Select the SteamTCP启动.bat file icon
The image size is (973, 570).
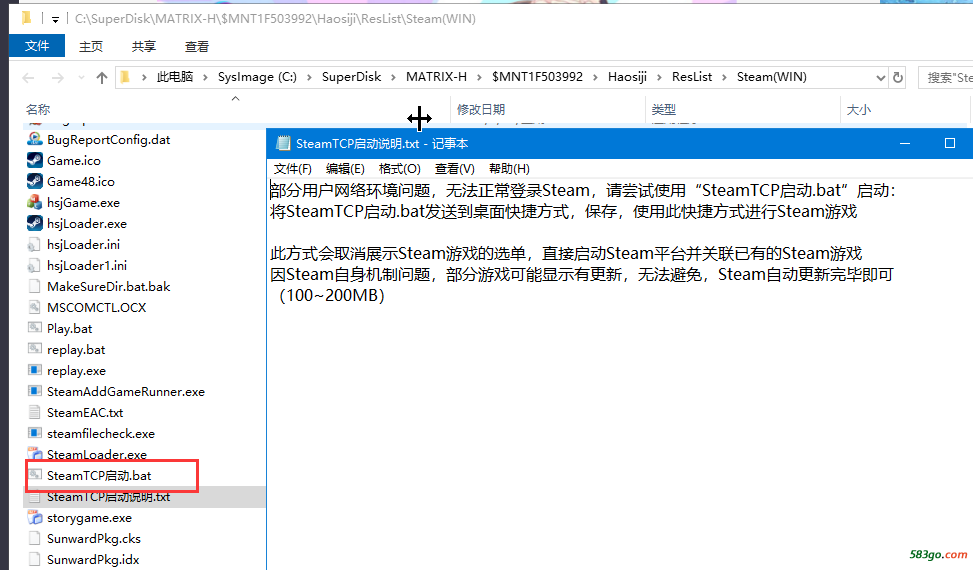click(35, 476)
